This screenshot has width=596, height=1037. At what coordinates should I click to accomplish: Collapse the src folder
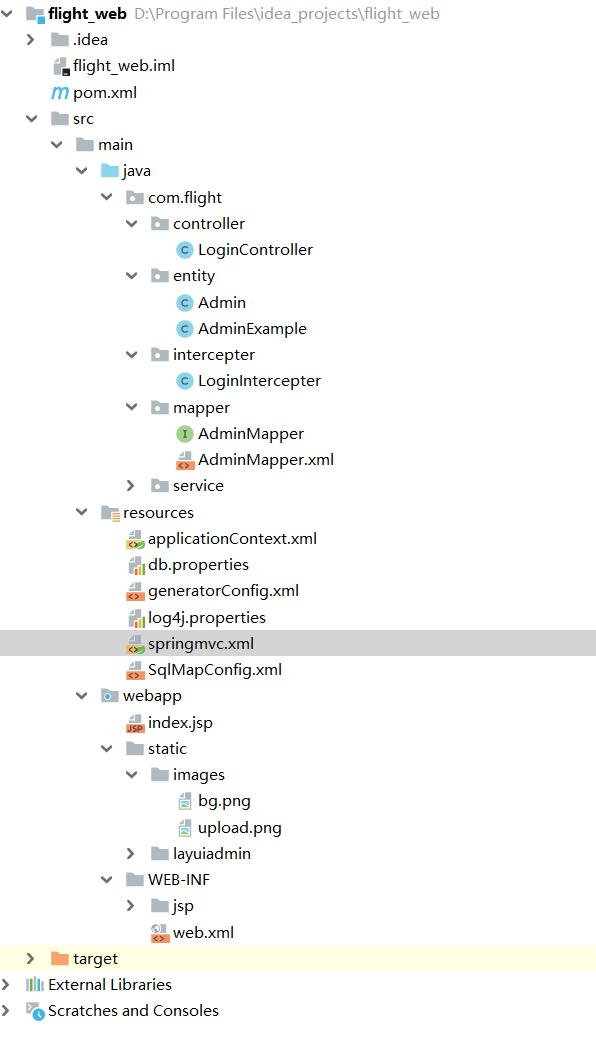32,118
